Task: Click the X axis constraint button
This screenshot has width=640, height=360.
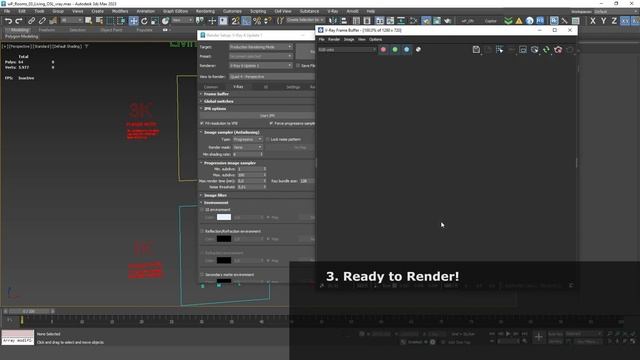Action: [593, 20]
